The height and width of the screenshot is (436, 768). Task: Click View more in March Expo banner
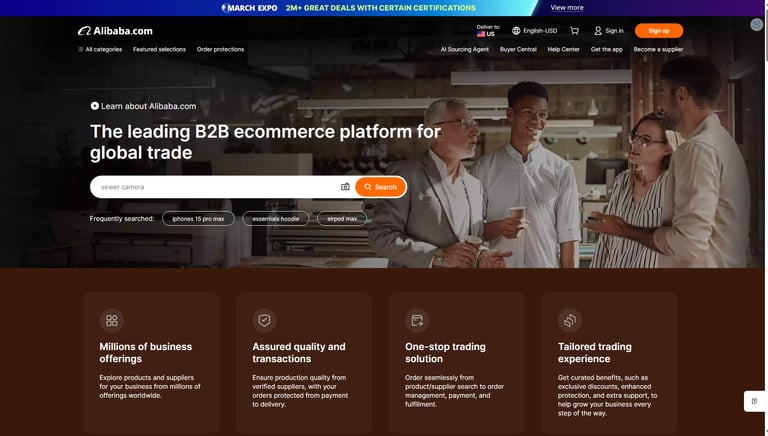pyautogui.click(x=567, y=8)
